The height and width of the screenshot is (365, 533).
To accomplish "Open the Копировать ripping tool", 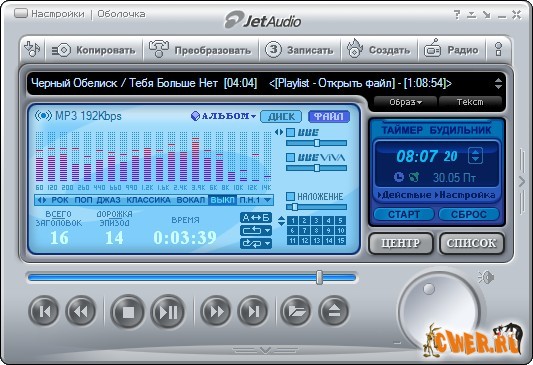I will click(x=94, y=50).
